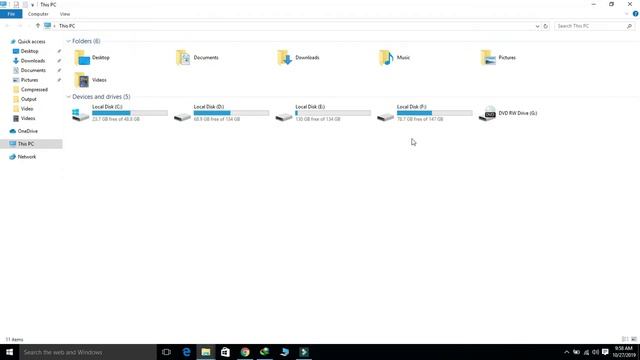Open Quick Access Toolbar customize dropdown
Screen dimensions: 640x360
(x=32, y=5)
